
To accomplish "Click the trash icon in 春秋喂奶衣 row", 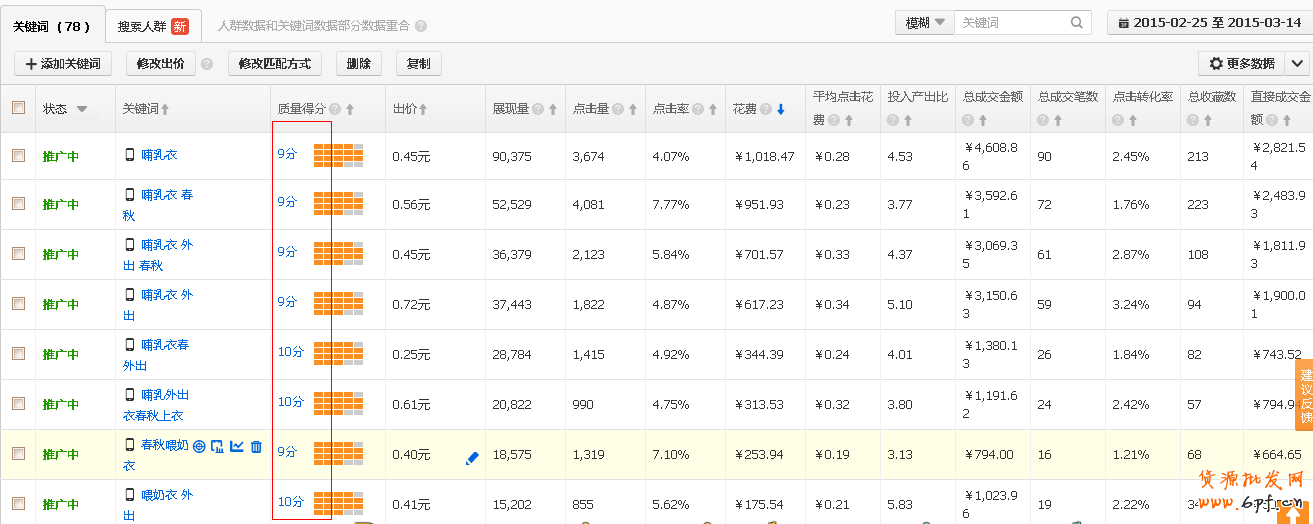I will [256, 446].
